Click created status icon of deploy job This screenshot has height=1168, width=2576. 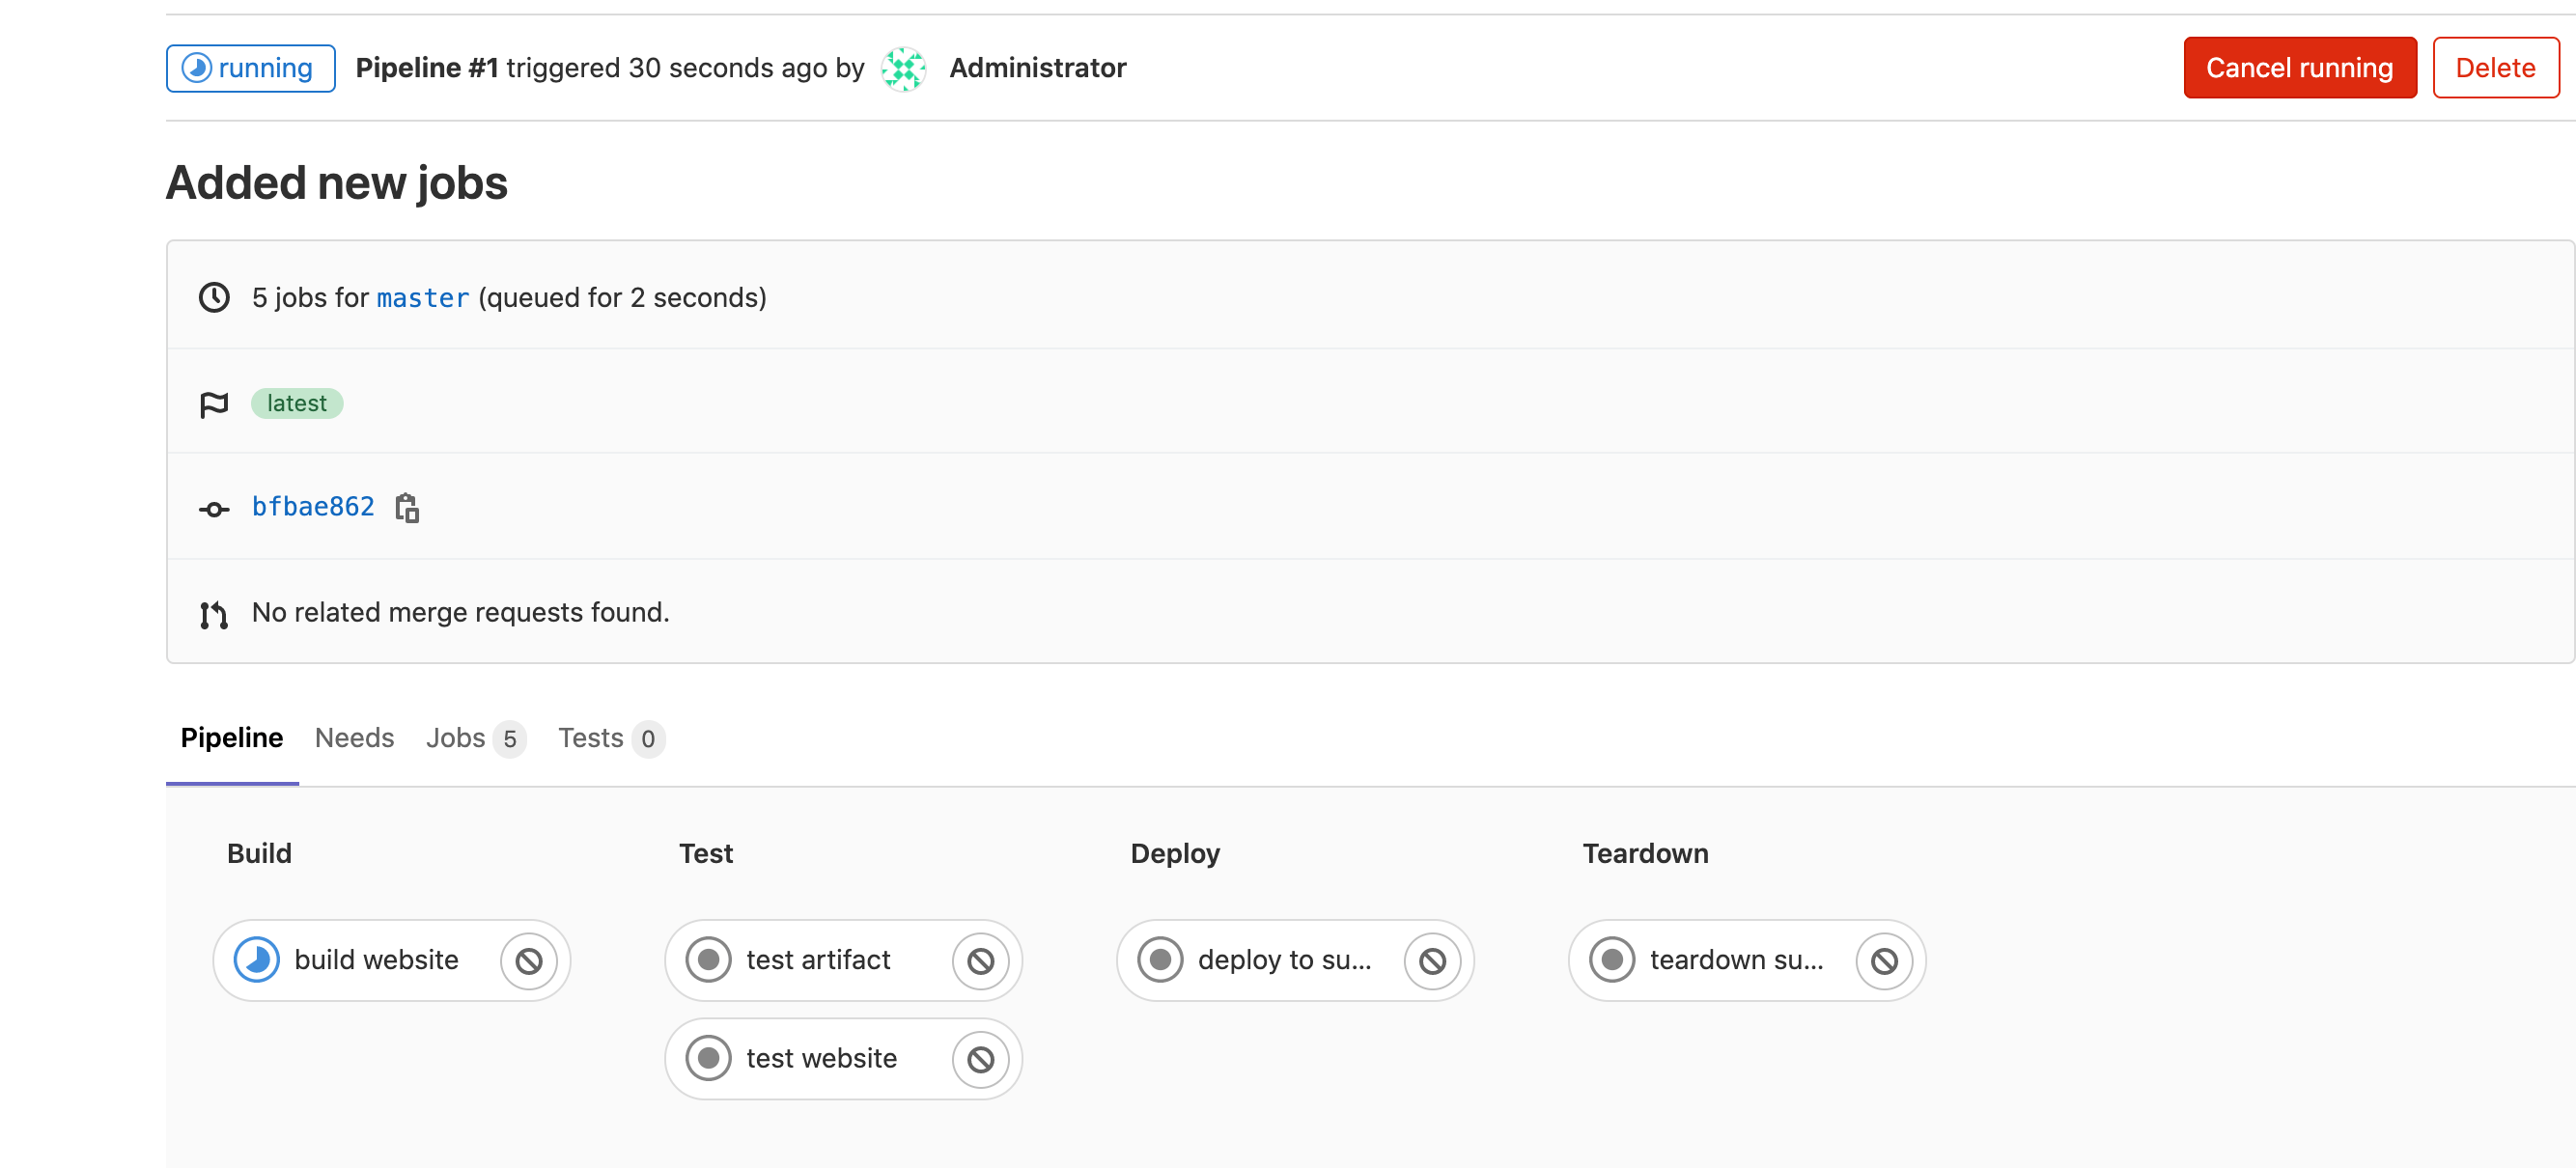point(1161,960)
